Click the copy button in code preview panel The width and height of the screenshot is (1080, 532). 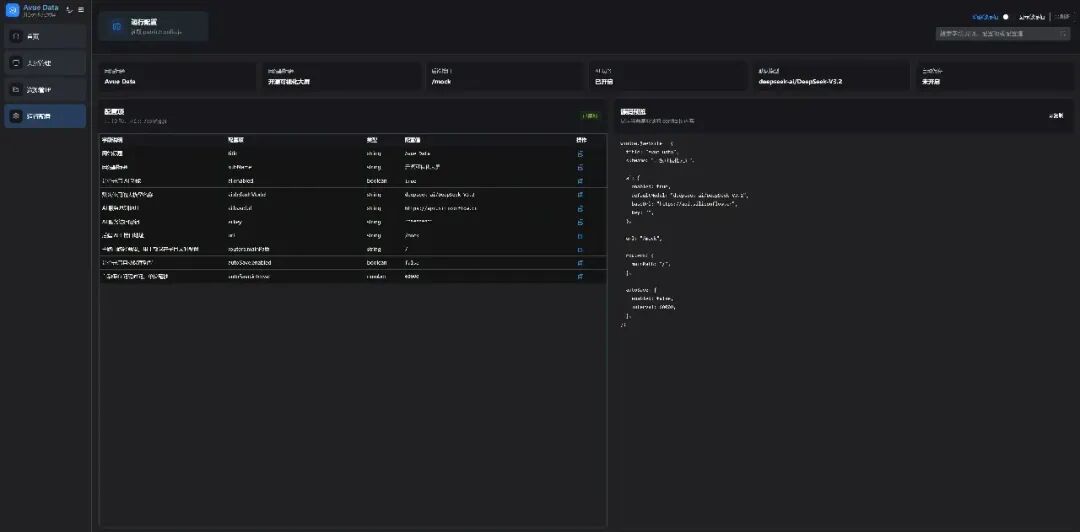tap(1056, 116)
